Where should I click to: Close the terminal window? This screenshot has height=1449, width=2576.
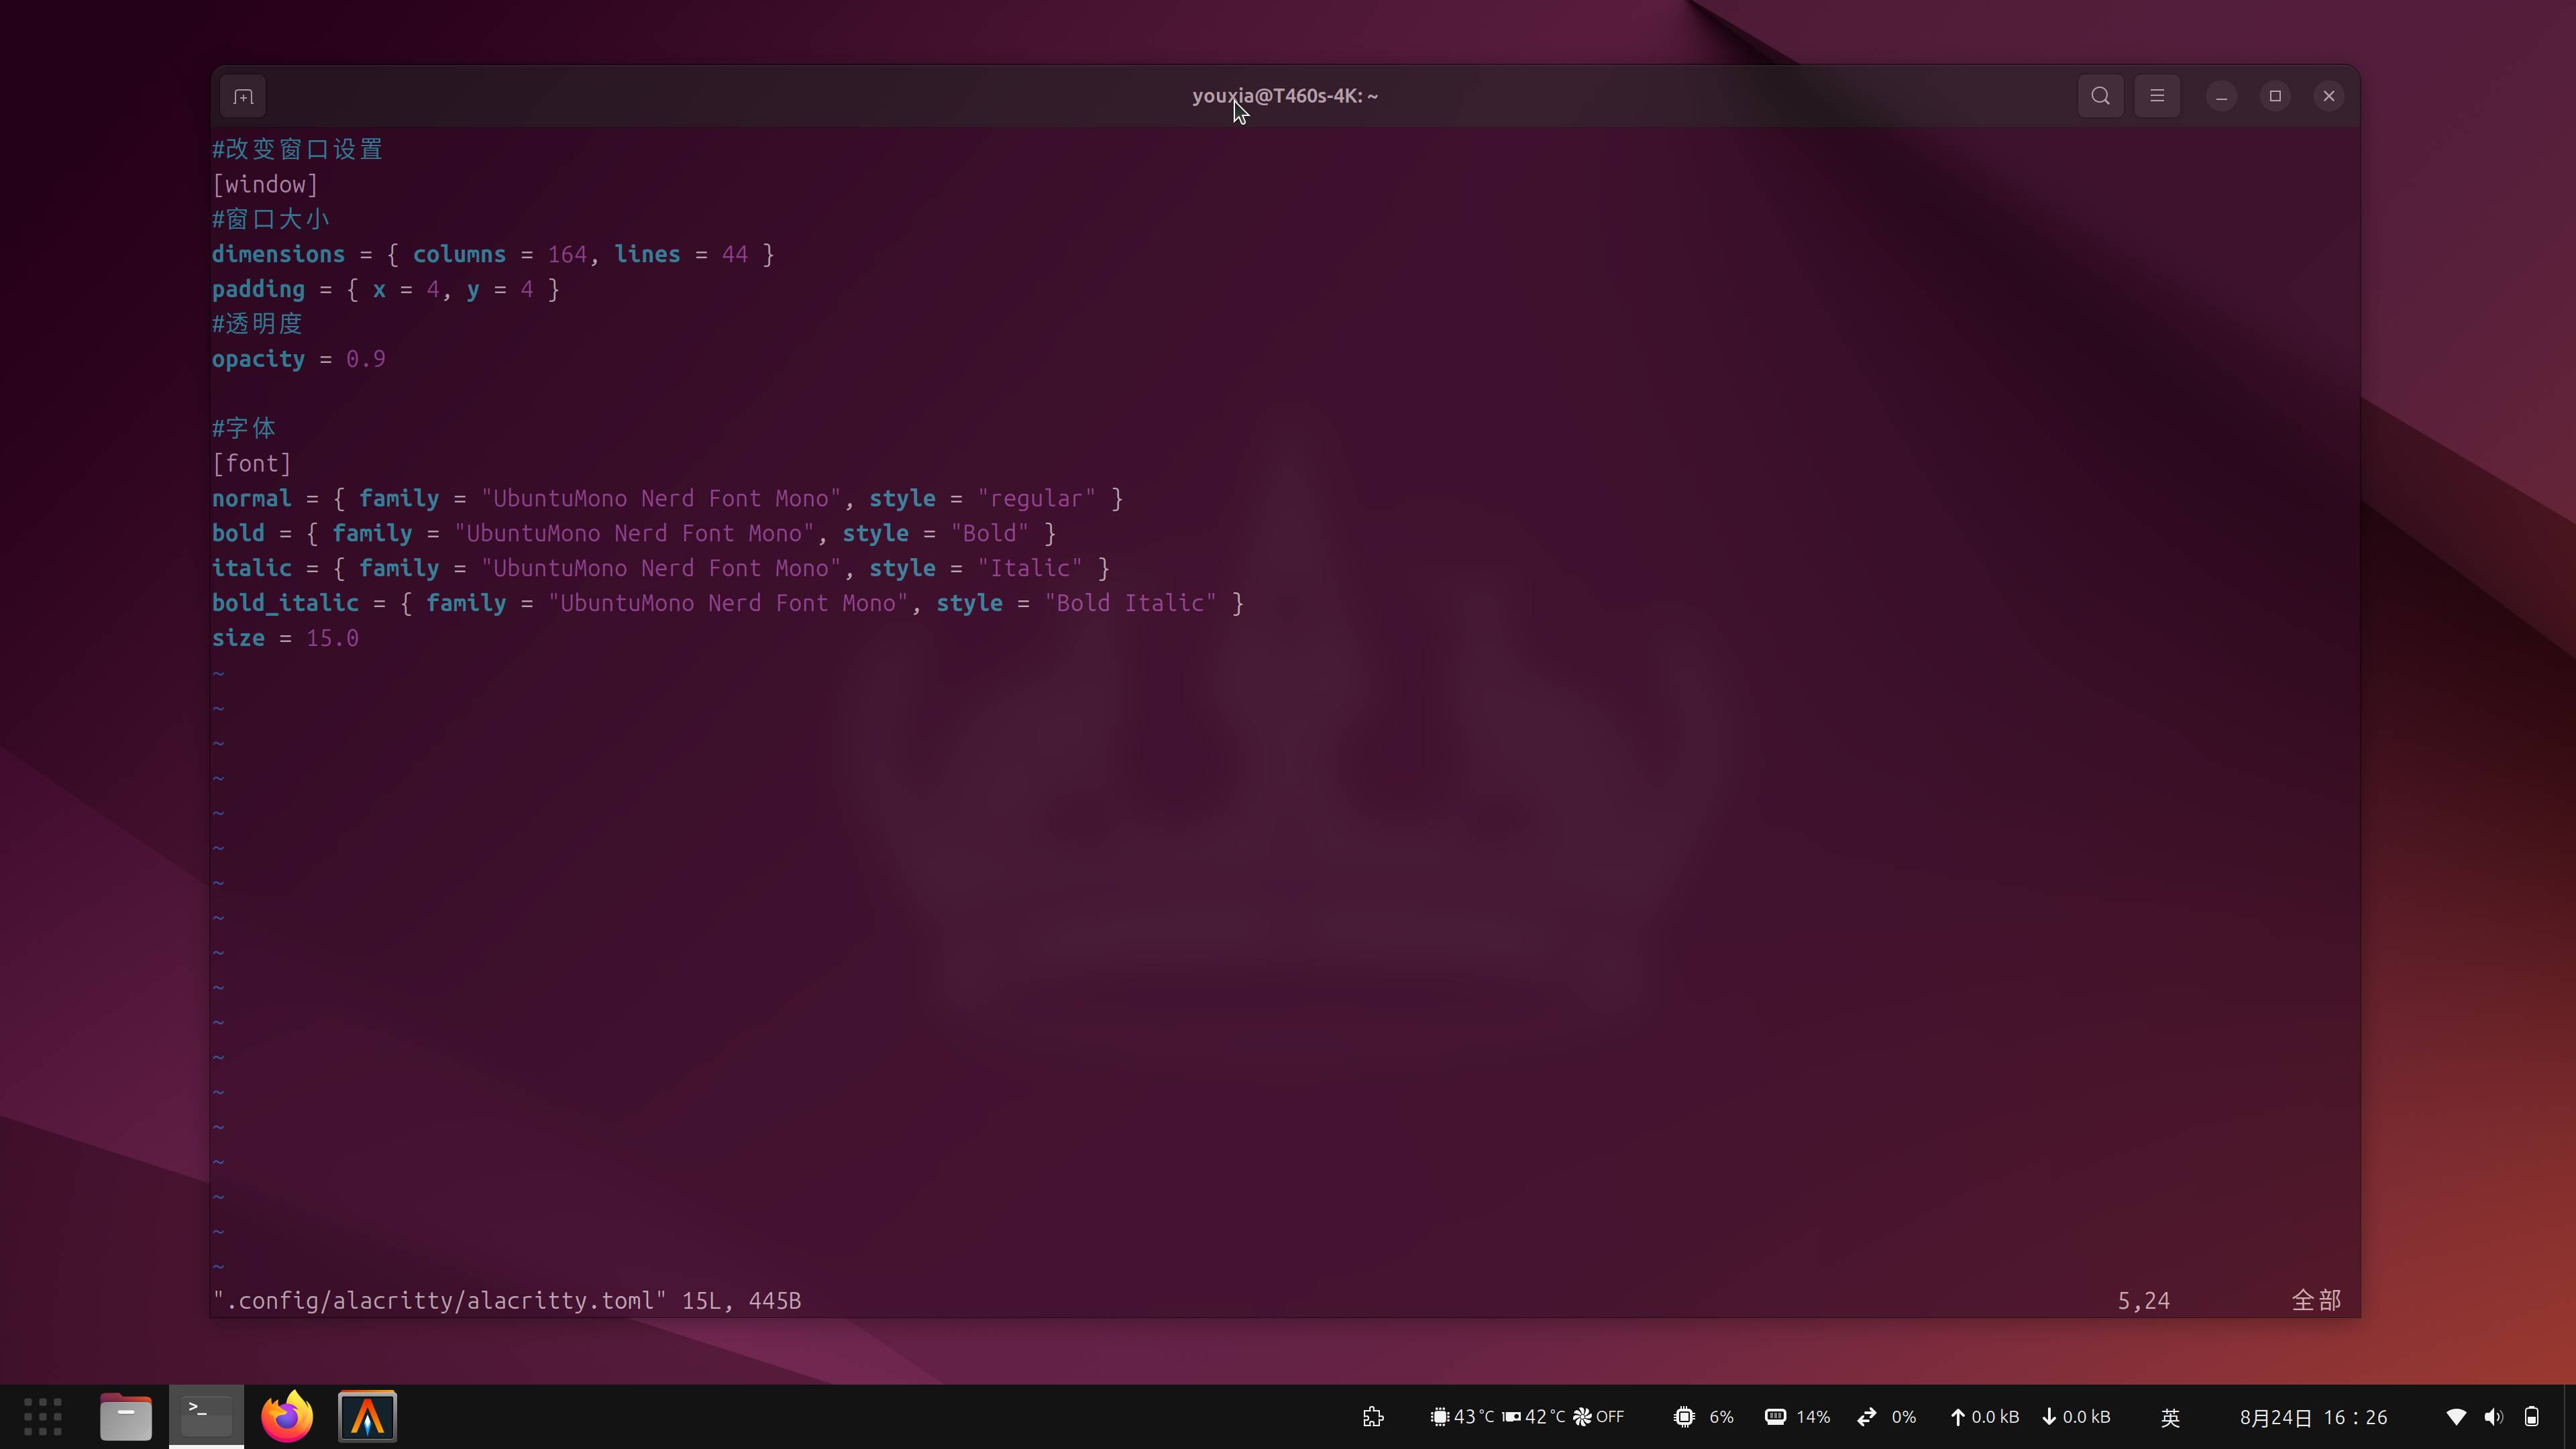(x=2329, y=96)
